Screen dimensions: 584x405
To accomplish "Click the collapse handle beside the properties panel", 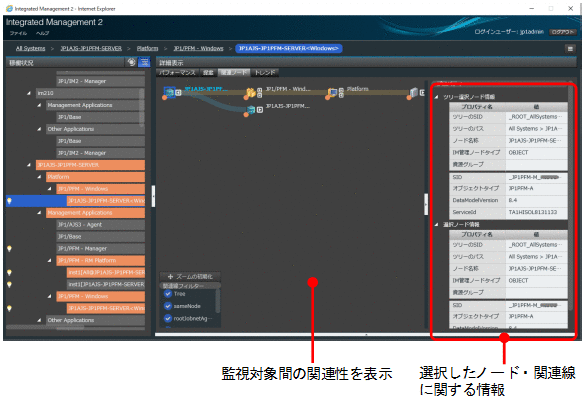I will click(x=426, y=204).
